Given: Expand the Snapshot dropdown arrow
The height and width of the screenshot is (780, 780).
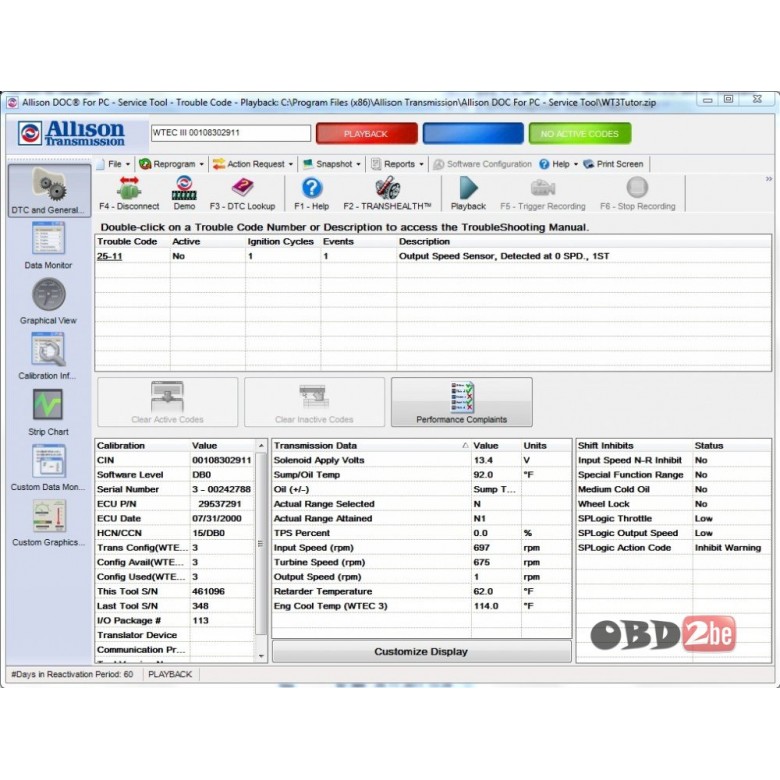Looking at the screenshot, I should pyautogui.click(x=358, y=164).
